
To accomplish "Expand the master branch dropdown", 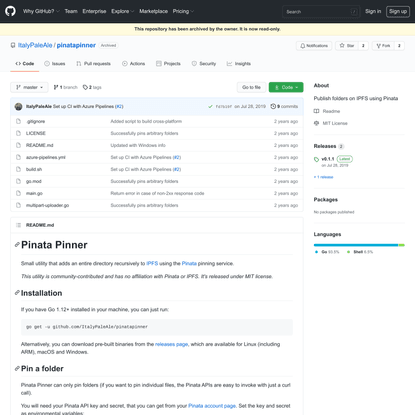I will click(29, 87).
